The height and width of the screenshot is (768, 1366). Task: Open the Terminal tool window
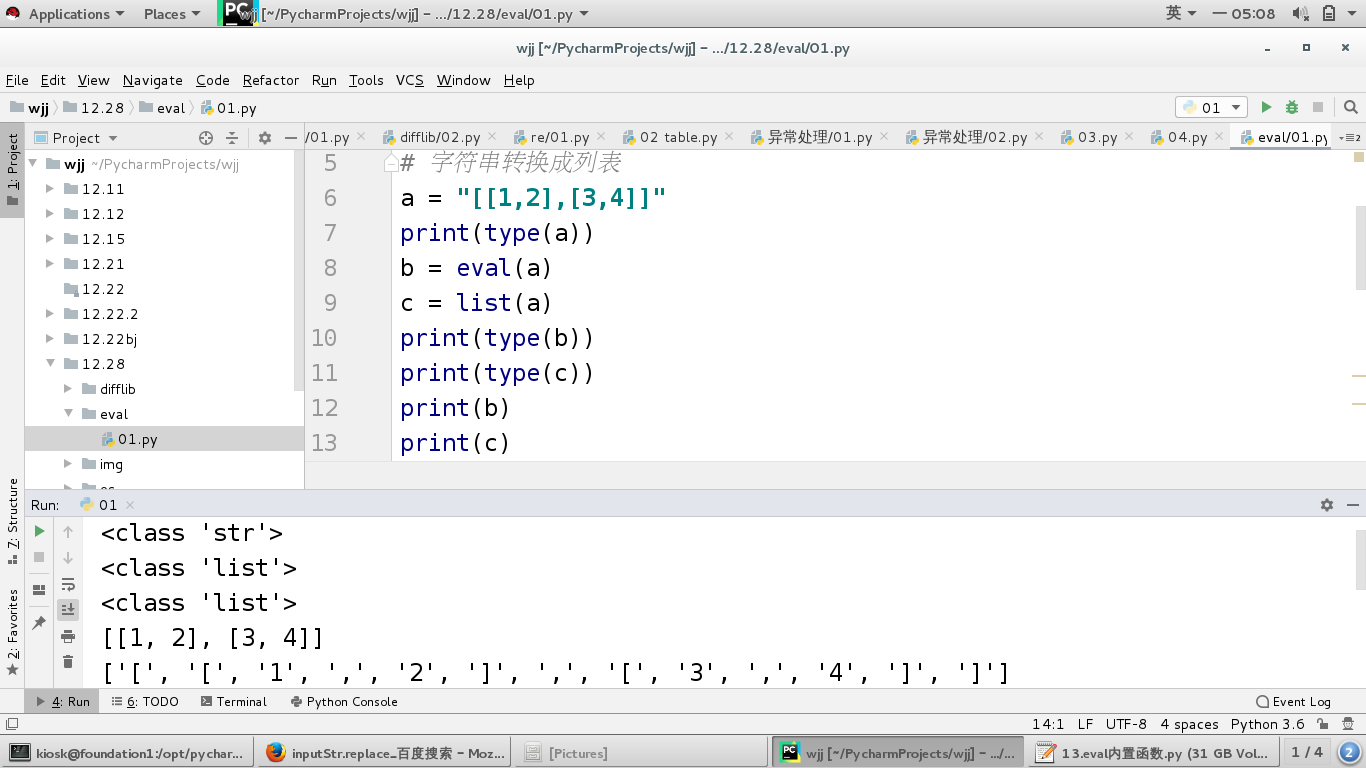point(234,702)
